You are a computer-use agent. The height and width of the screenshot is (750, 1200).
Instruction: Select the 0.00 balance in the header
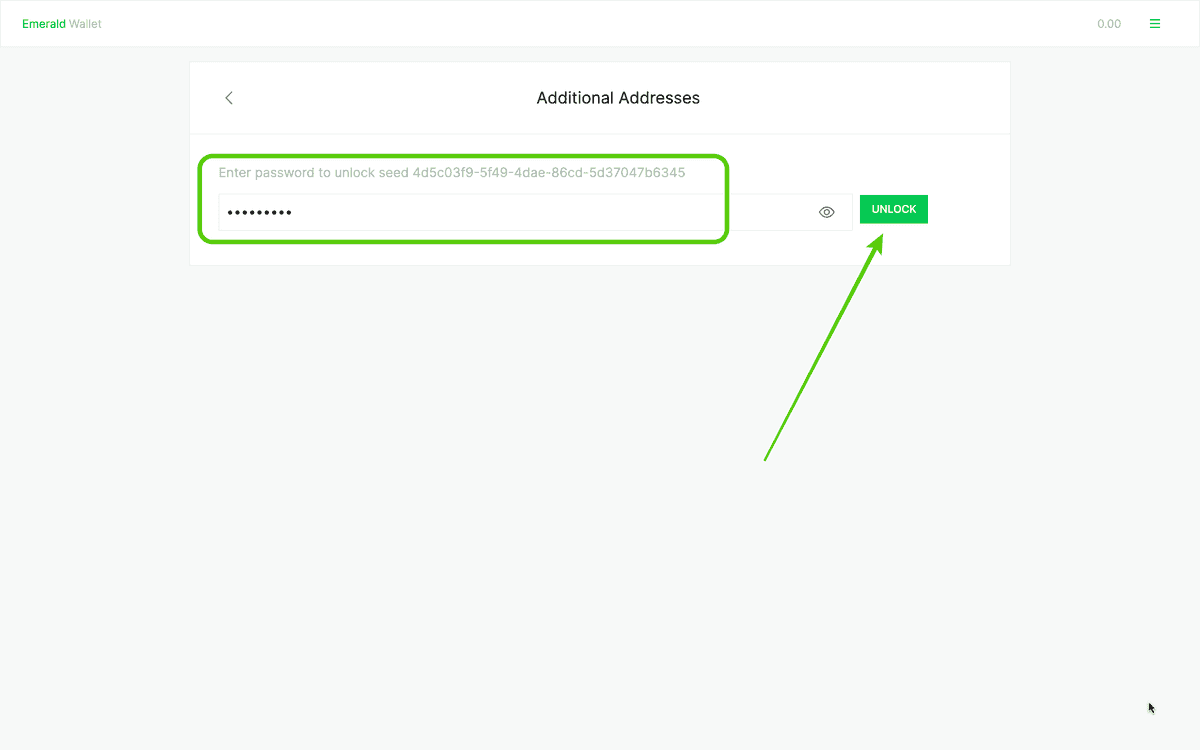coord(1108,24)
